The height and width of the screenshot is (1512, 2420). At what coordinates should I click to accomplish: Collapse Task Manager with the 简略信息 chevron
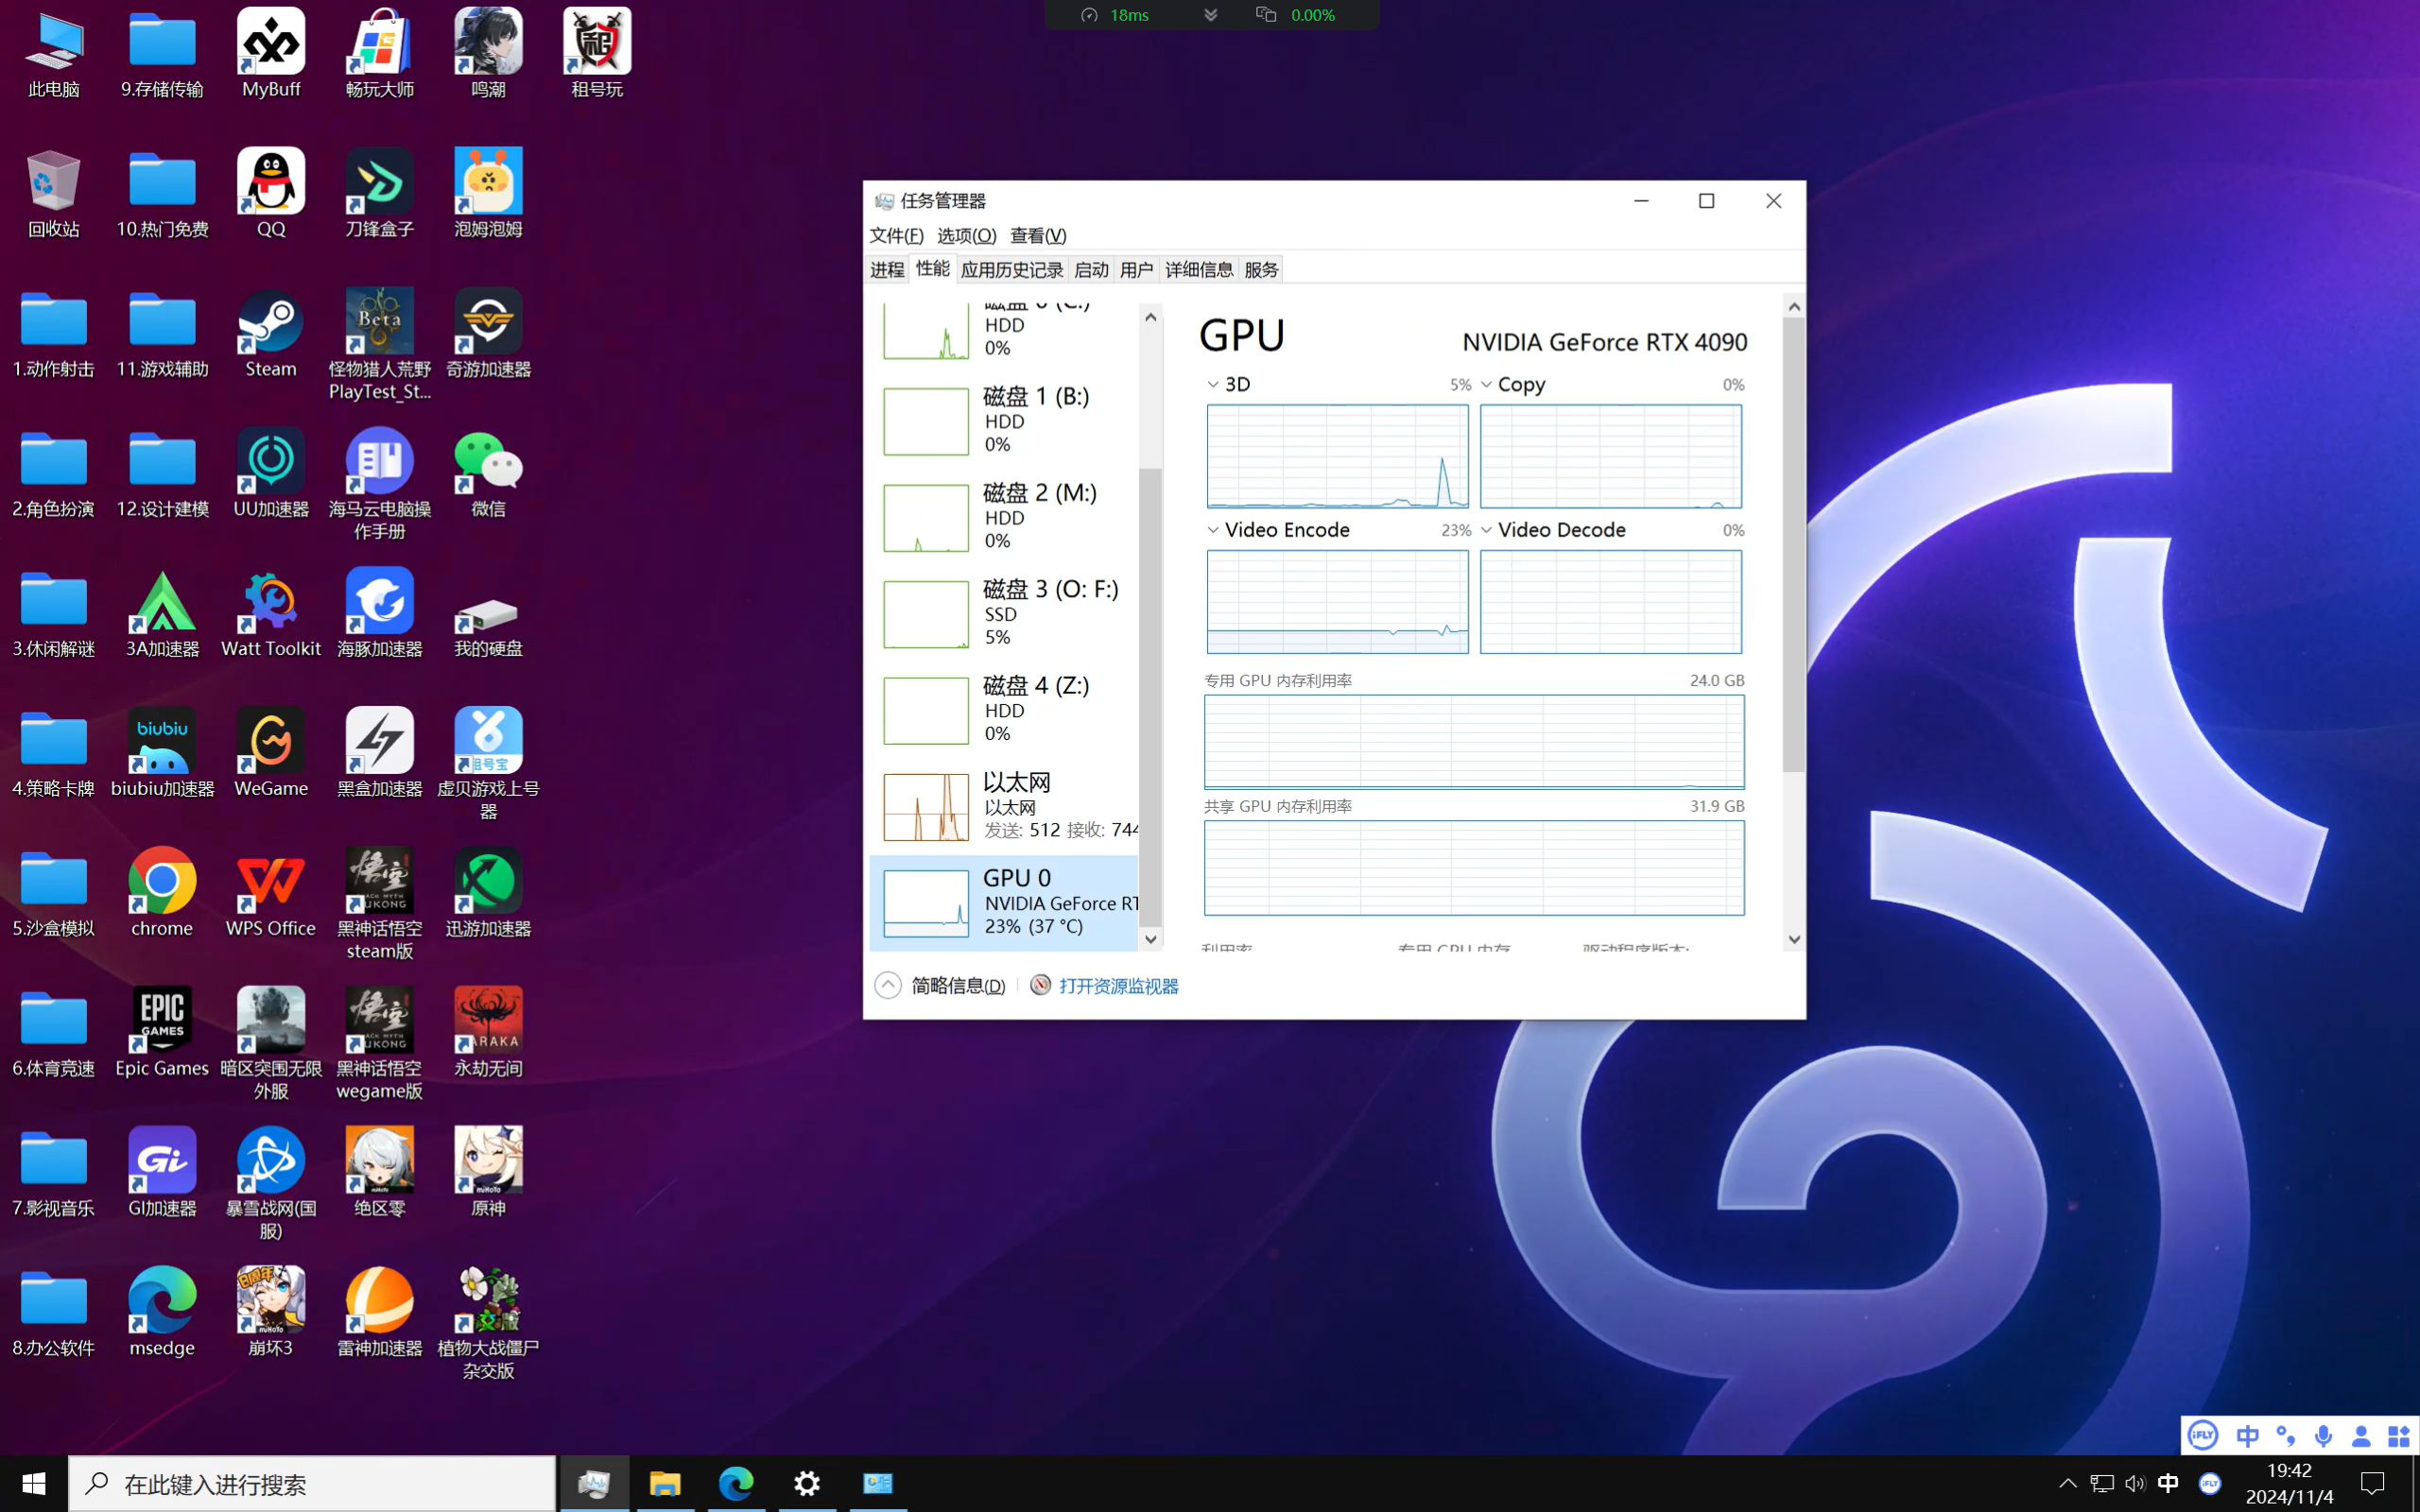coord(888,986)
